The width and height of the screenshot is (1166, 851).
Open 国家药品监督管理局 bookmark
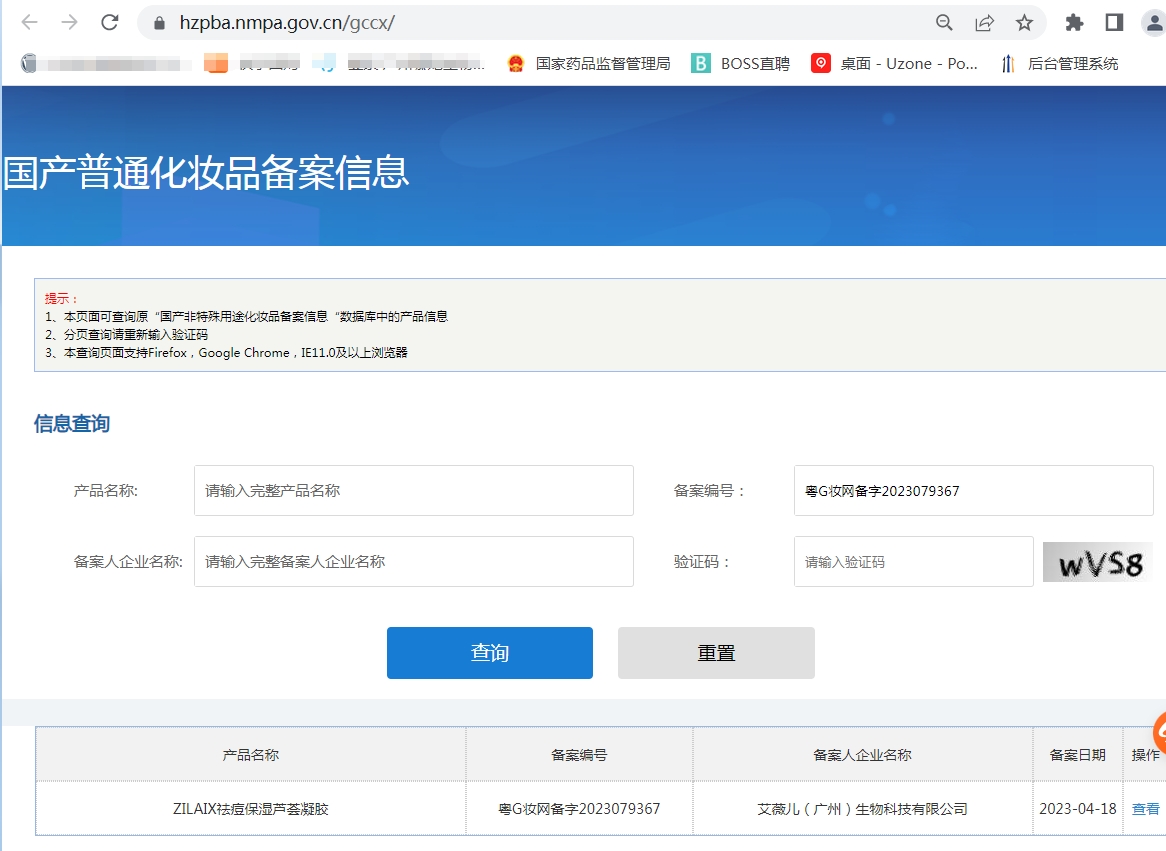588,63
